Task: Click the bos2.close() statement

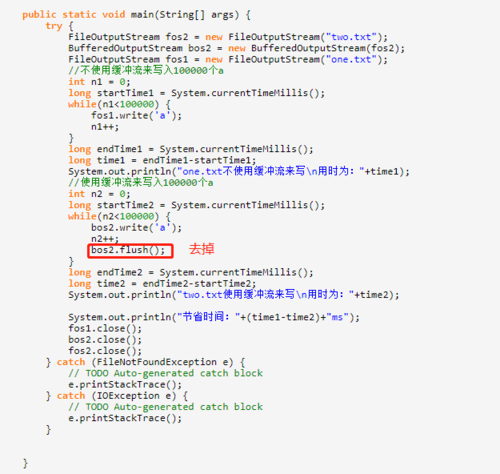Action: 105,340
